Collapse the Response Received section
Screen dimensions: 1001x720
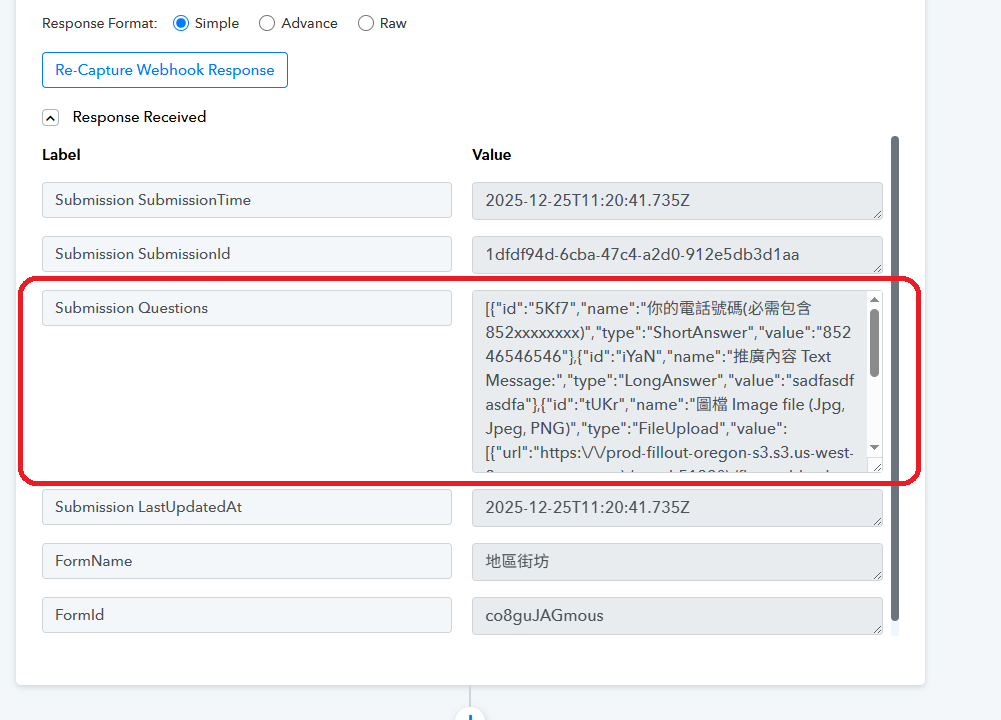coord(50,118)
